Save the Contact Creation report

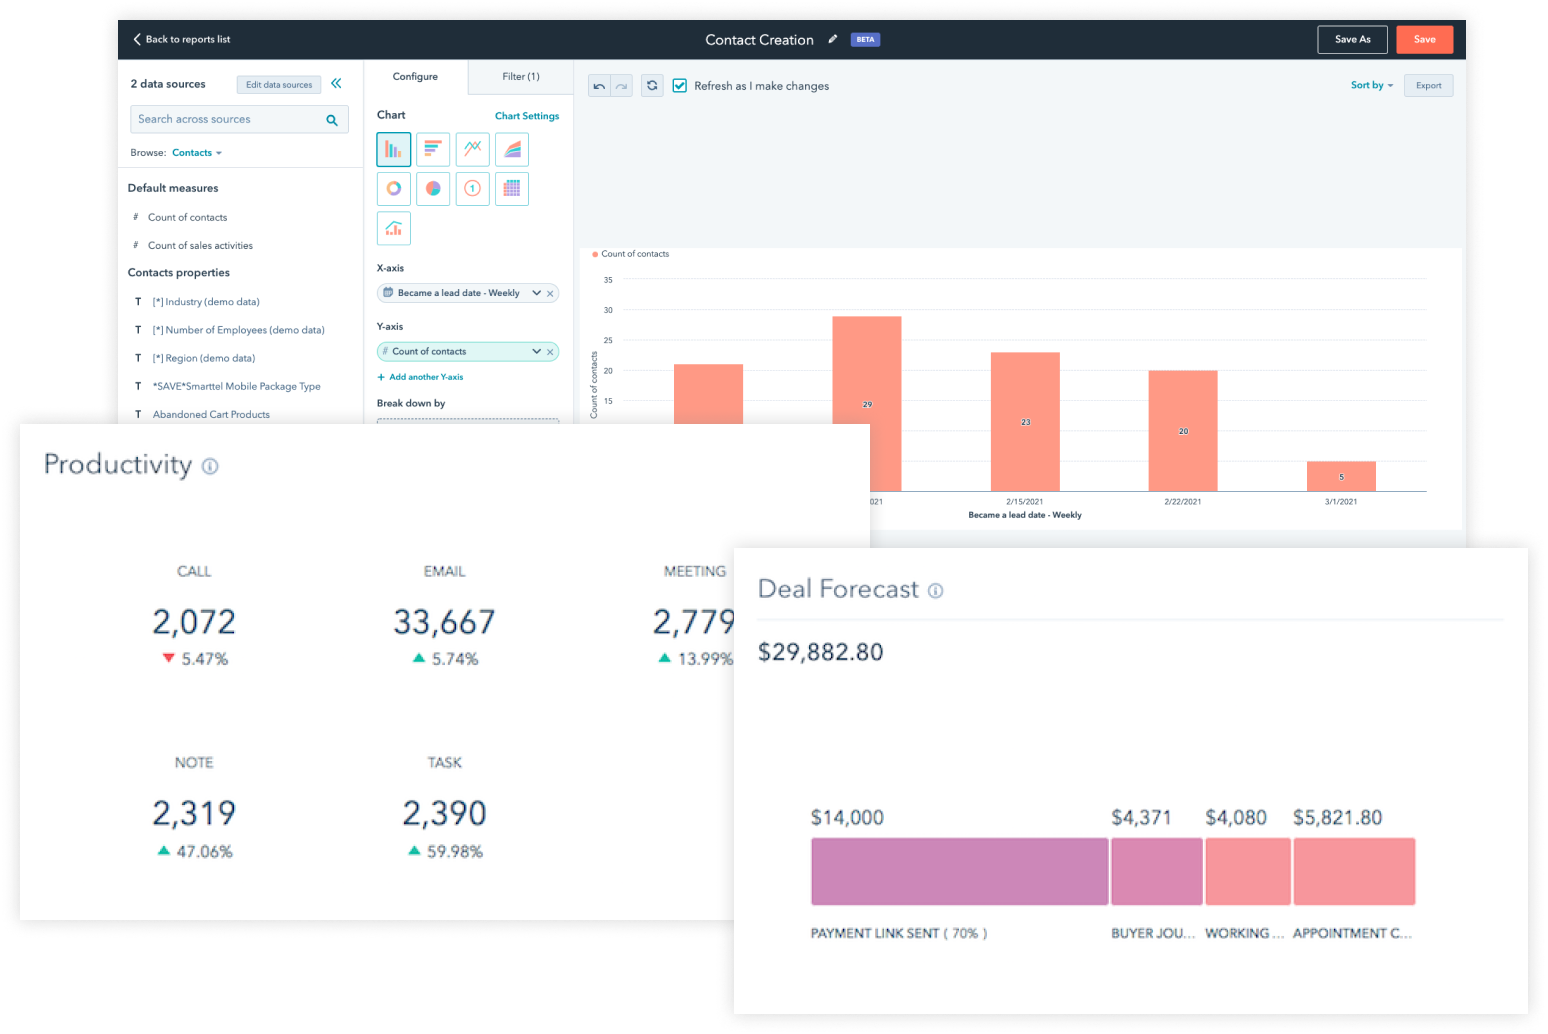point(1424,39)
